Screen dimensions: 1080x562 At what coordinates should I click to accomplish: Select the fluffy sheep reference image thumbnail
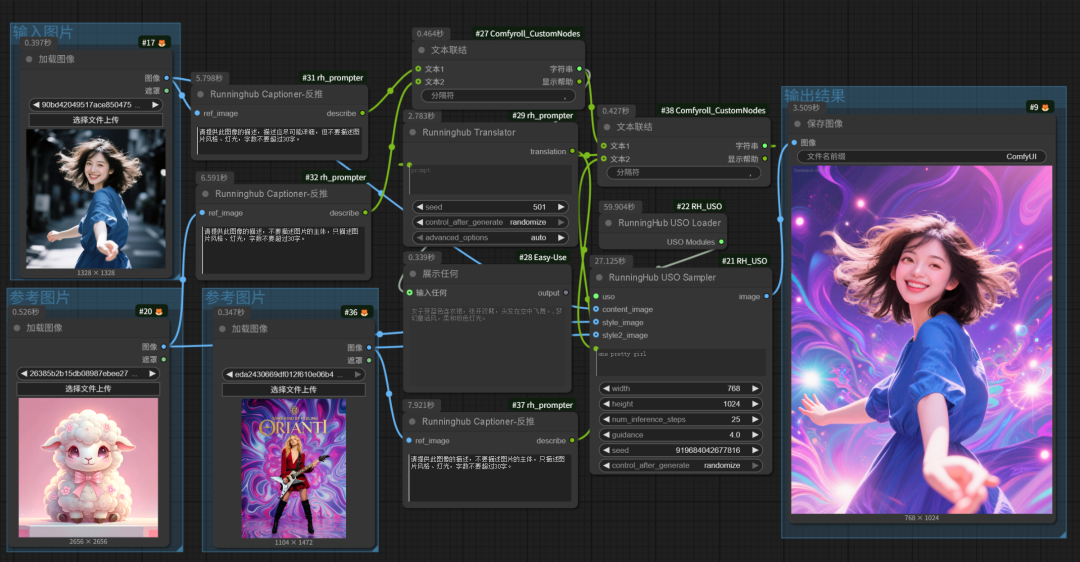click(x=88, y=468)
